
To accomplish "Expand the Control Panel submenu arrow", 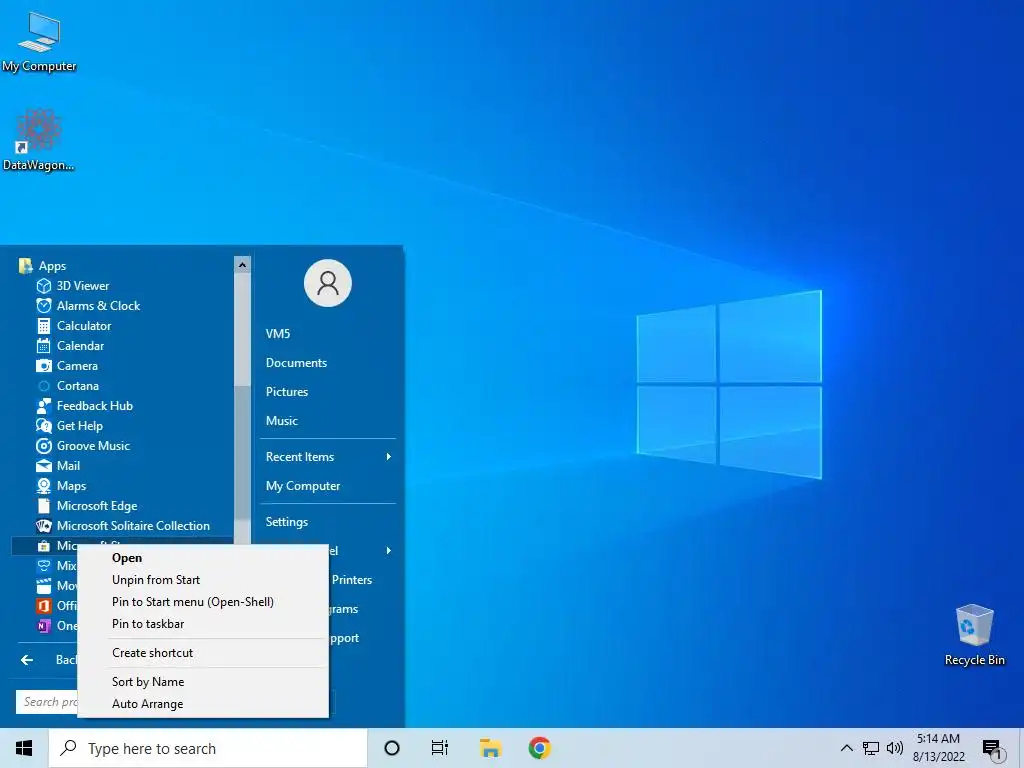I will [x=389, y=551].
